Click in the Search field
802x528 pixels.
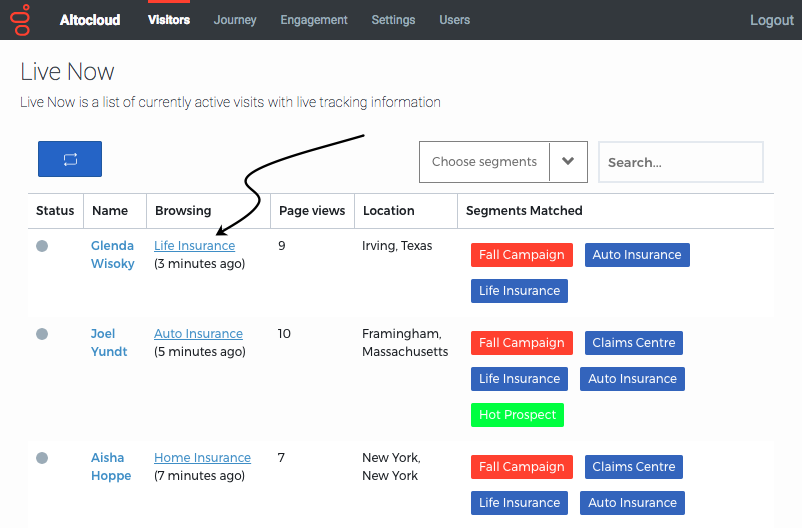pyautogui.click(x=681, y=162)
